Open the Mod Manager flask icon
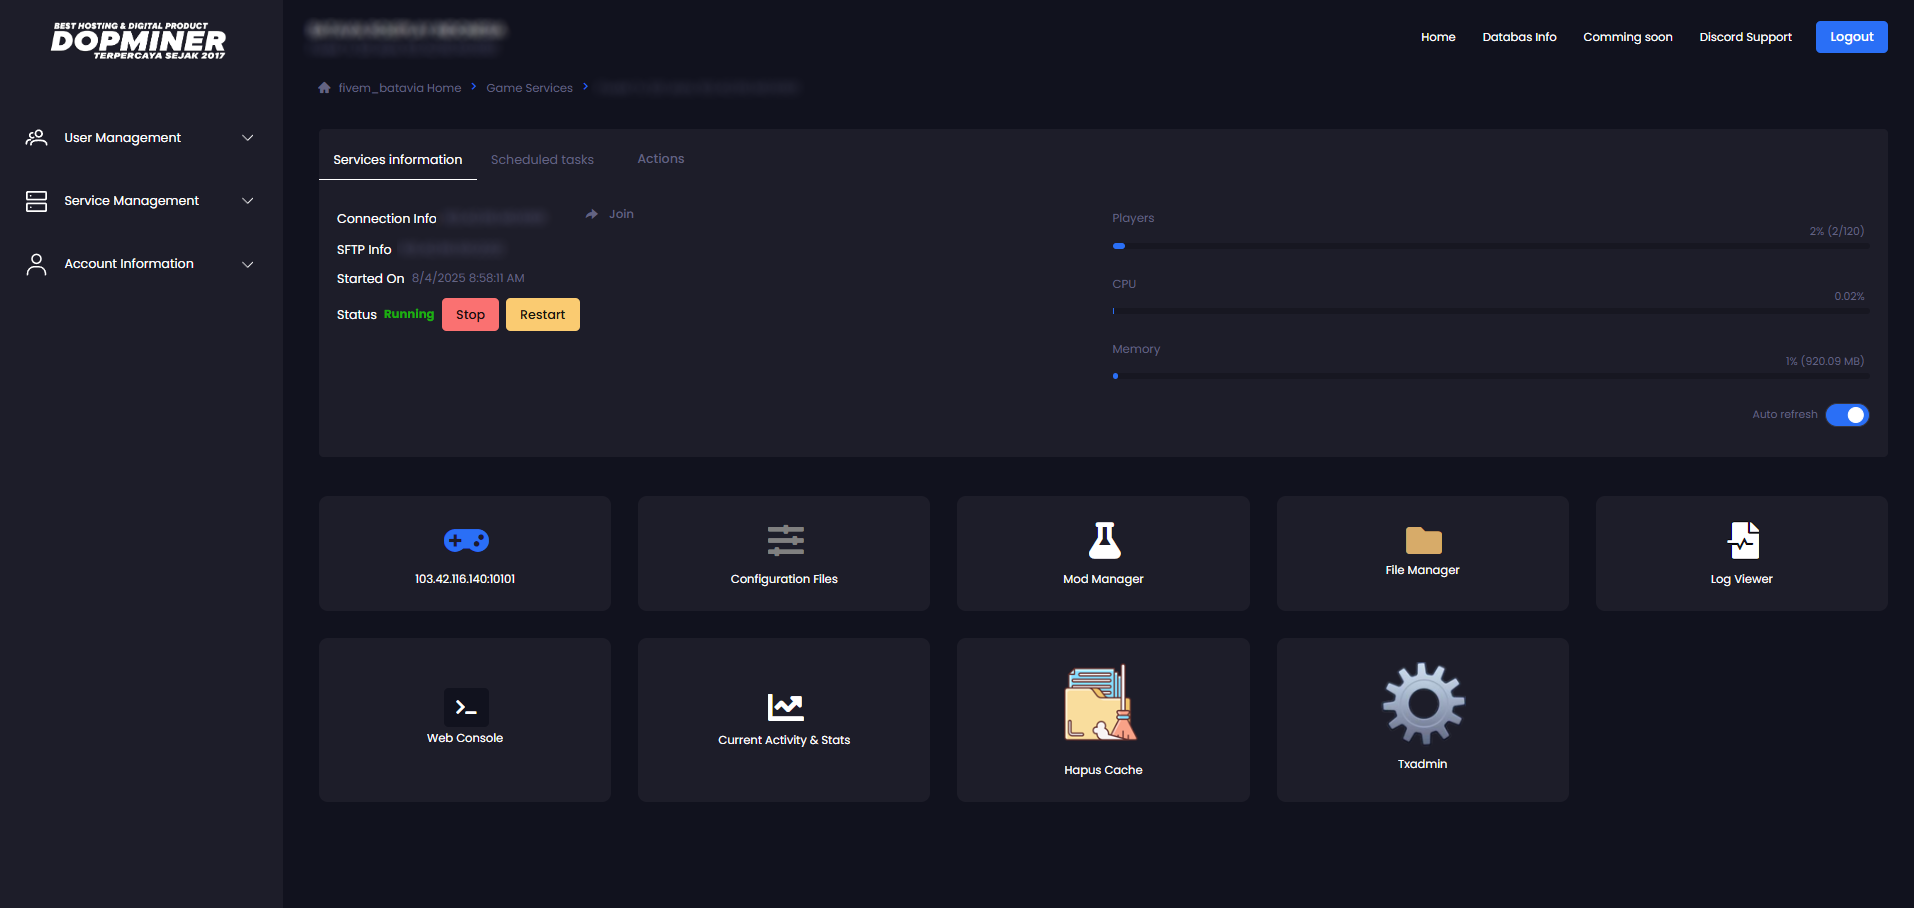This screenshot has width=1914, height=908. point(1104,540)
